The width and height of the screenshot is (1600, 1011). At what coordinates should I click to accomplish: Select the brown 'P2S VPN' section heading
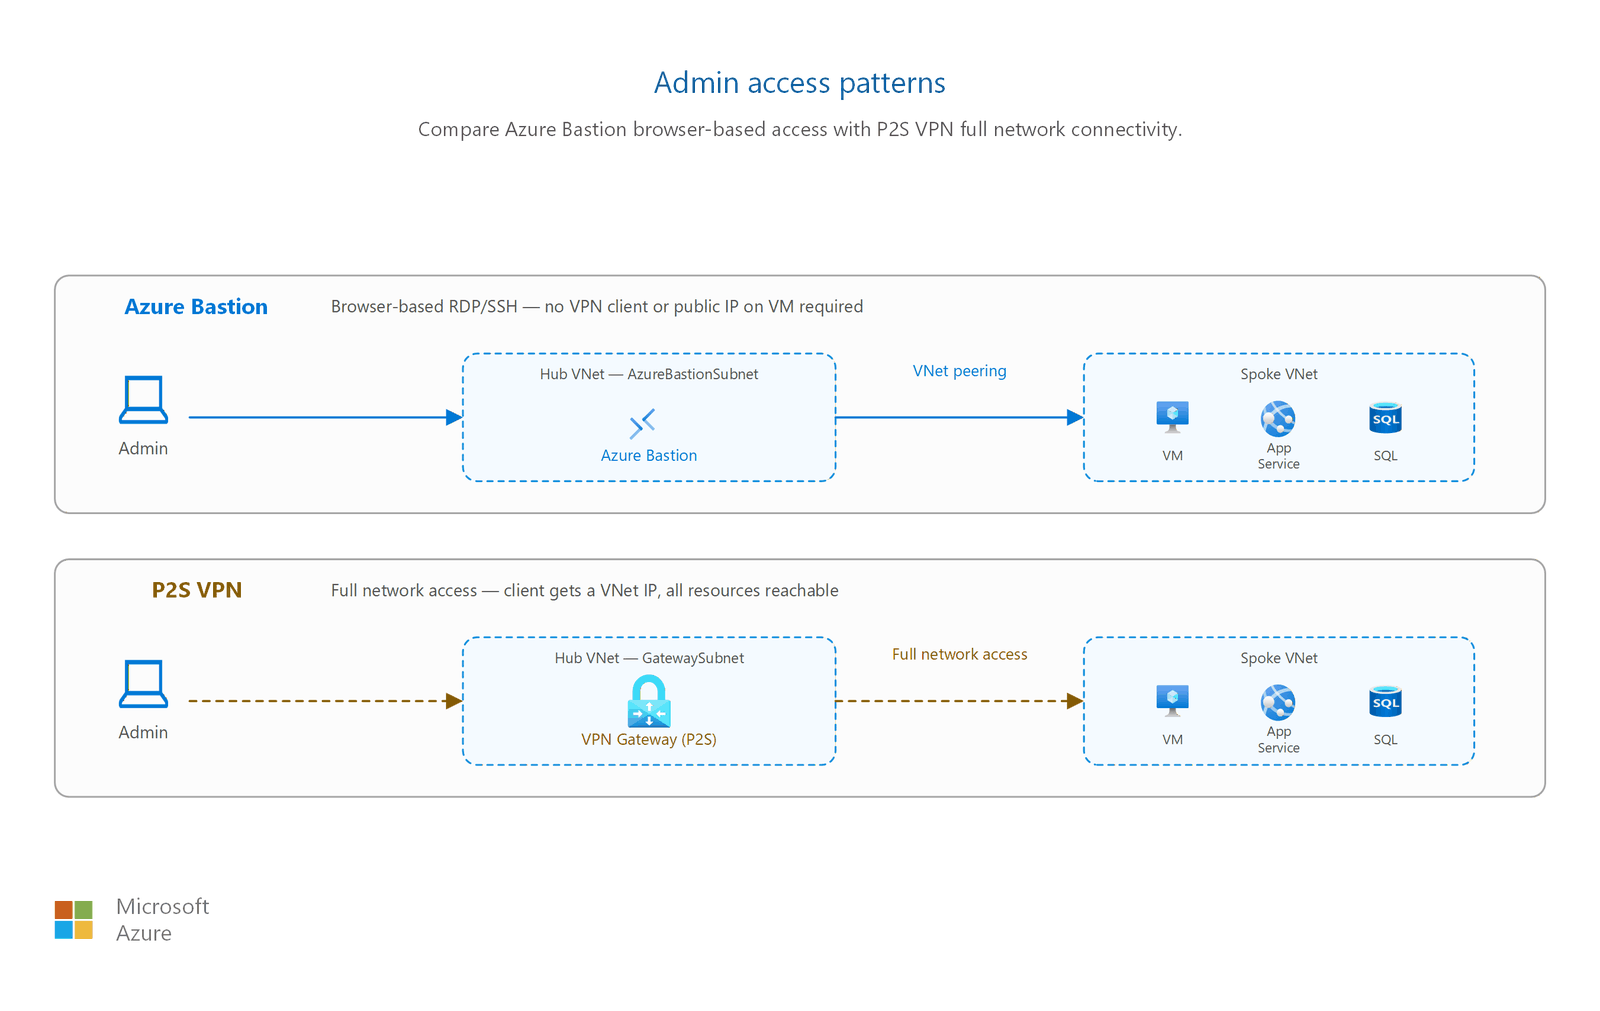pyautogui.click(x=197, y=590)
